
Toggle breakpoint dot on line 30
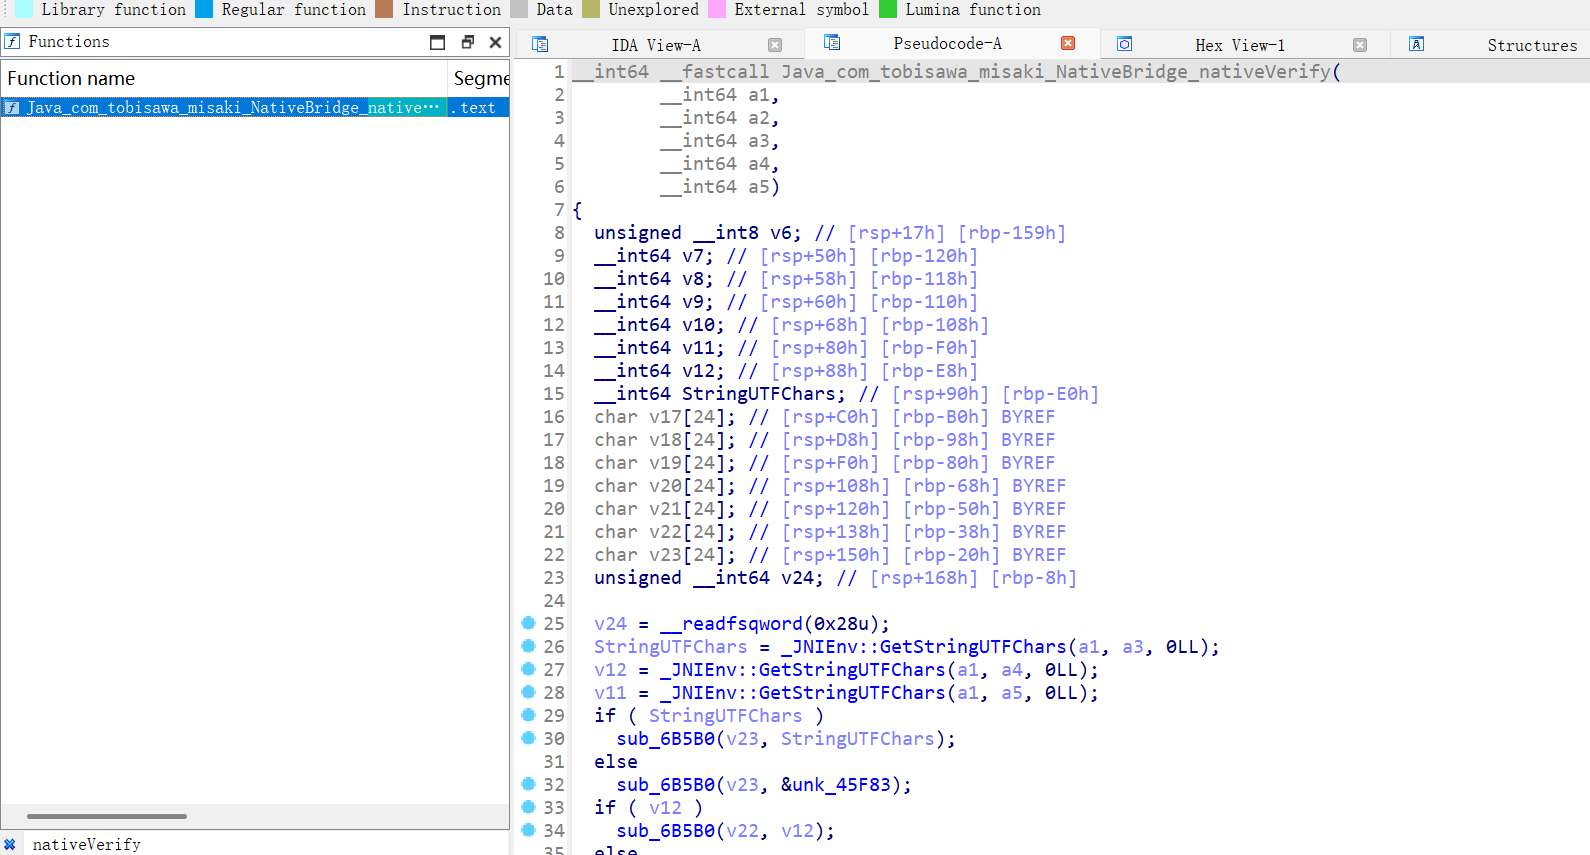(x=528, y=738)
